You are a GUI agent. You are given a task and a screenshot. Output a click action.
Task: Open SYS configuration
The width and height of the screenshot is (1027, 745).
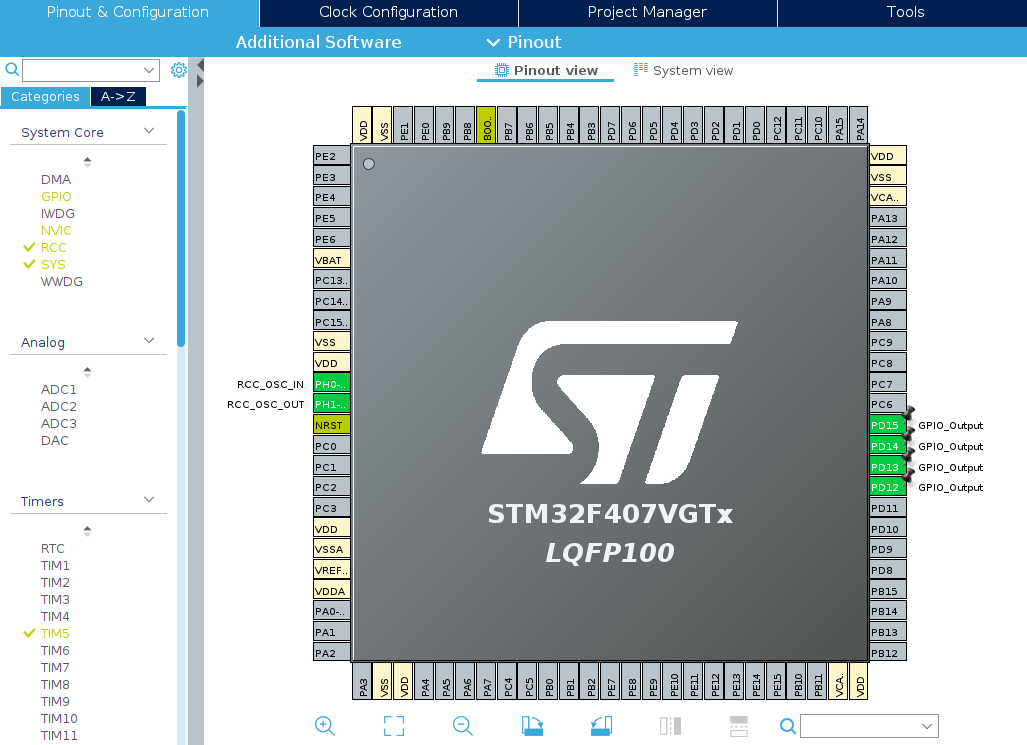[53, 265]
